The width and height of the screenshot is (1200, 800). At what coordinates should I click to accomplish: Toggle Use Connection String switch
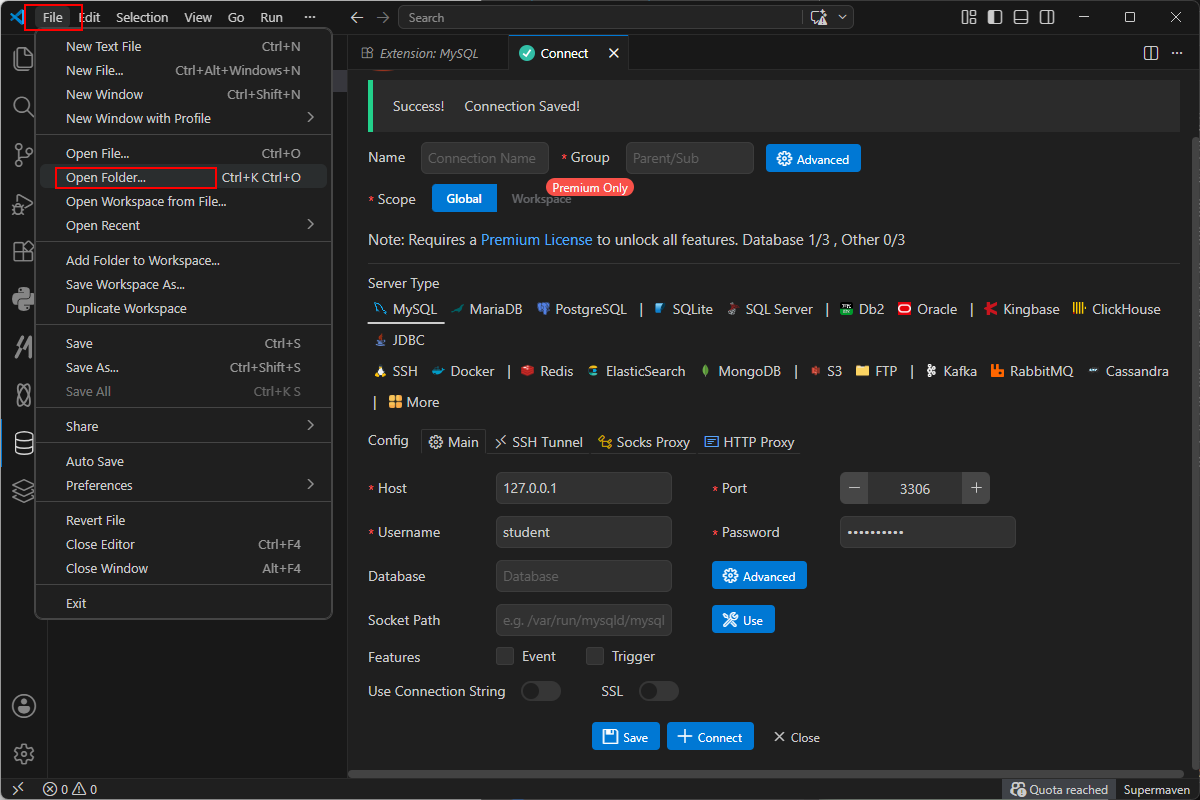(541, 691)
